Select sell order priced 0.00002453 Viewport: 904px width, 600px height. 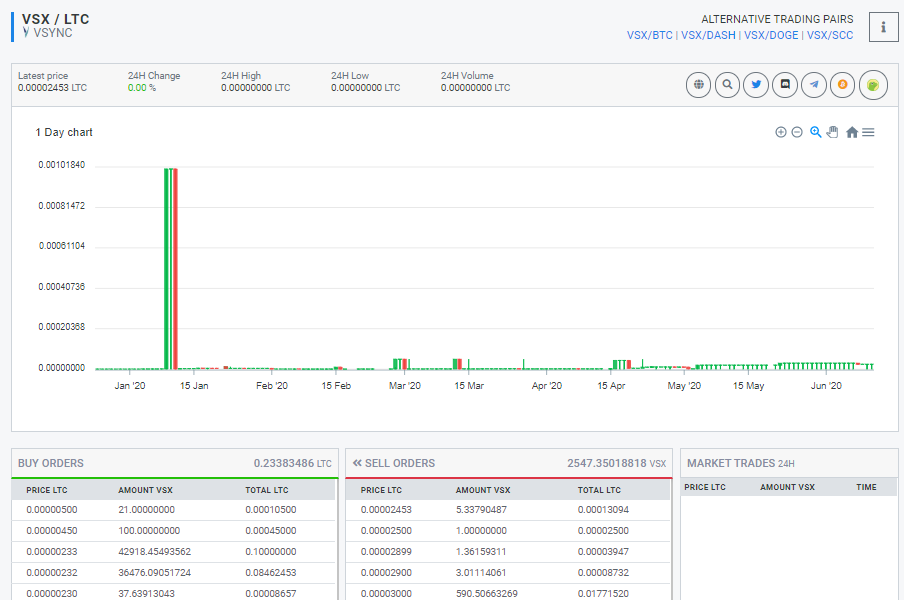[x=508, y=510]
